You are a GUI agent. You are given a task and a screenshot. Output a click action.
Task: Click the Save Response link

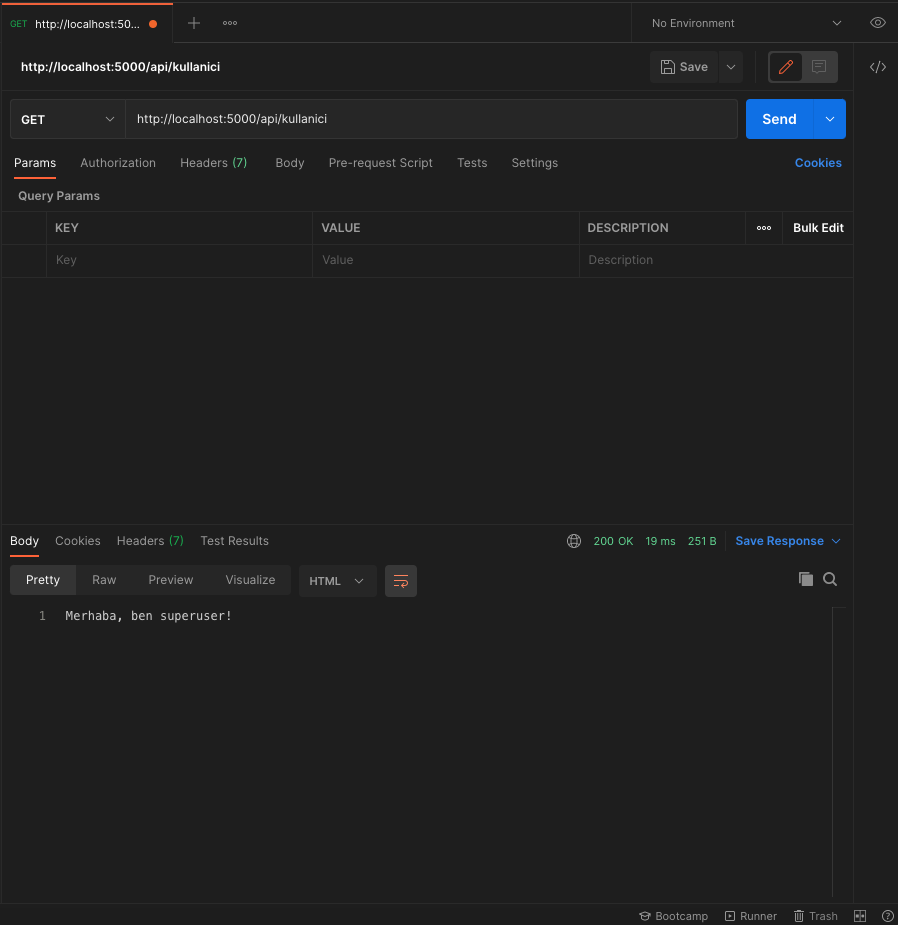coord(779,540)
